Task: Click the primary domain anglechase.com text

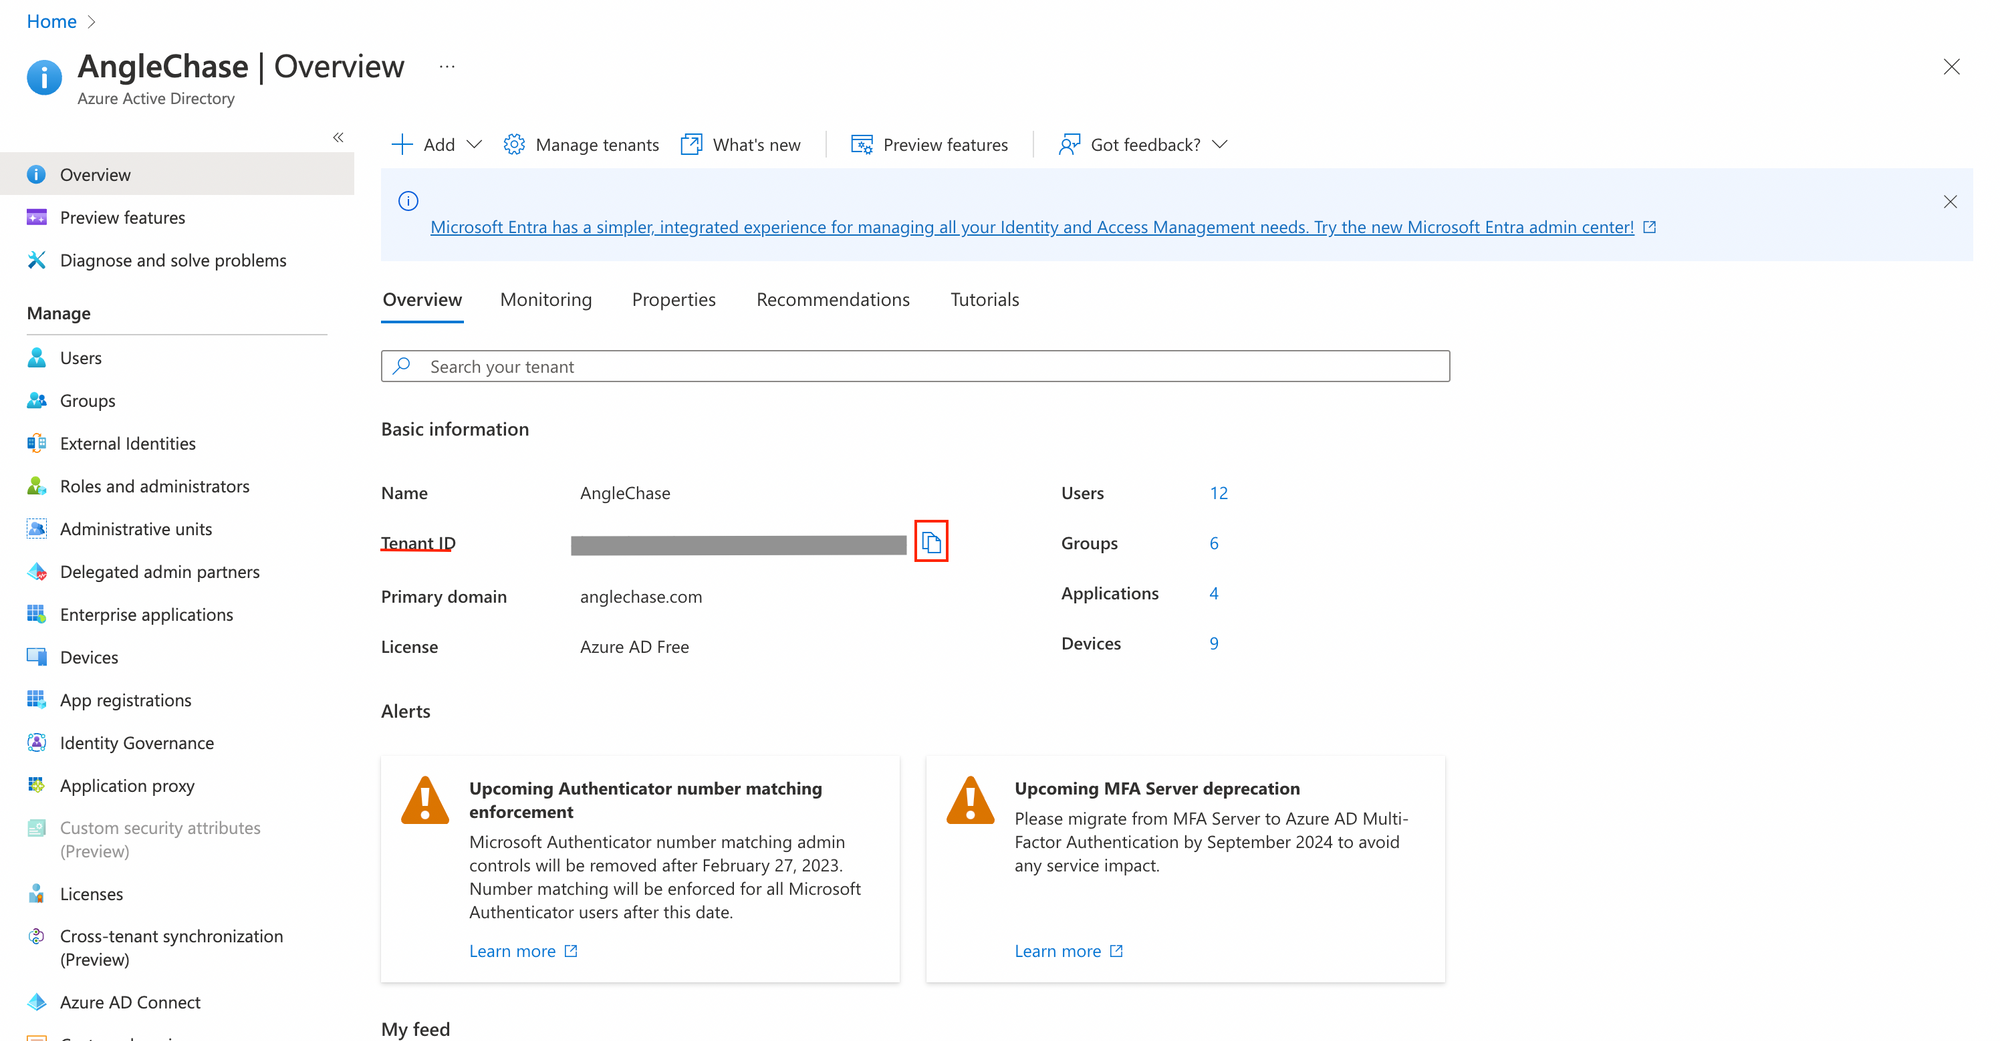Action: (641, 597)
